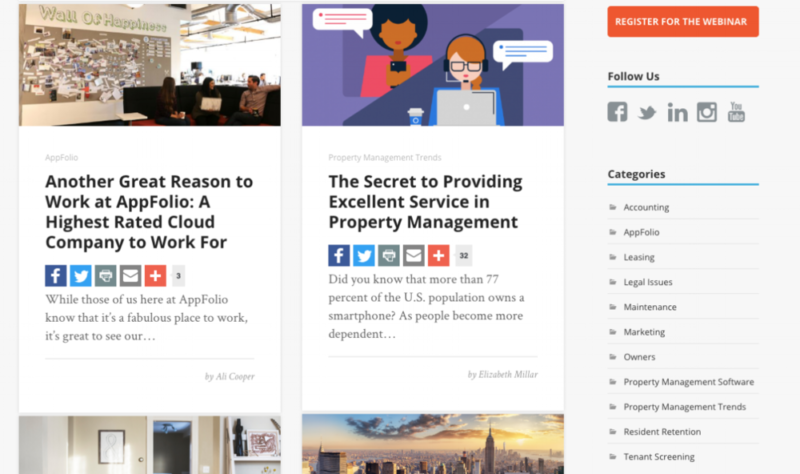Open the Instagram icon under Follow Us
This screenshot has height=474, width=800.
(707, 112)
